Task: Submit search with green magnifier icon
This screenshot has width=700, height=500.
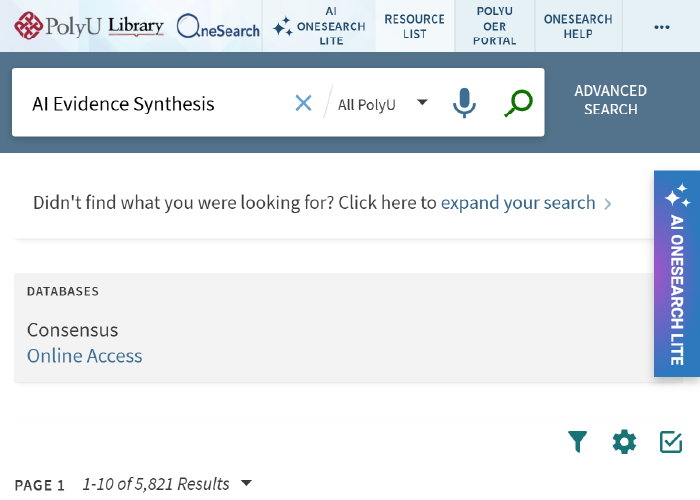Action: pos(518,103)
